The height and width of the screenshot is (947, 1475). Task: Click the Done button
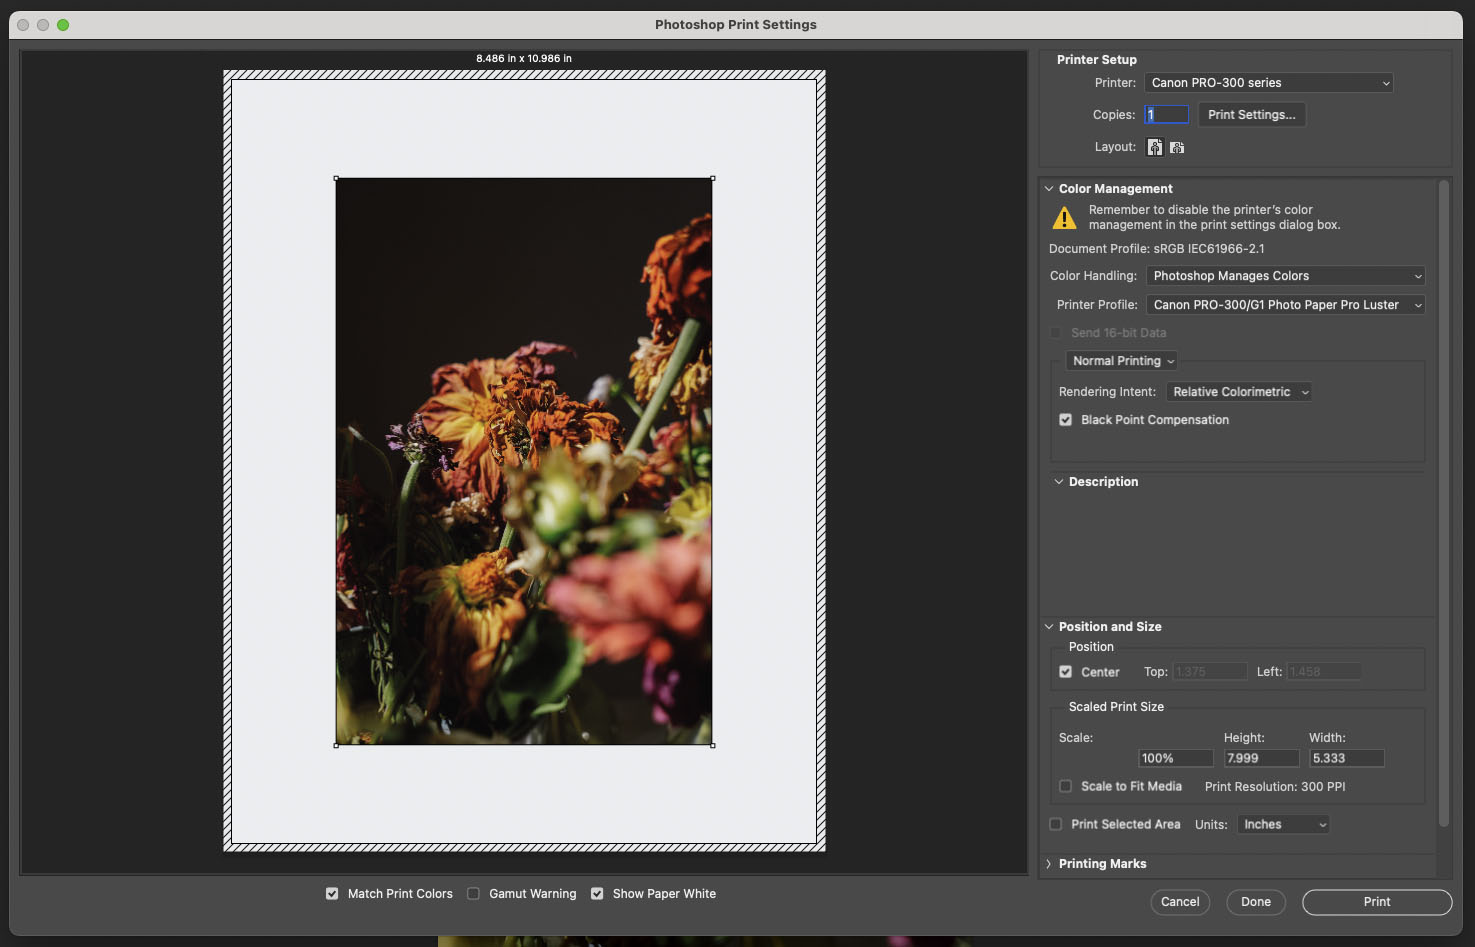1256,902
